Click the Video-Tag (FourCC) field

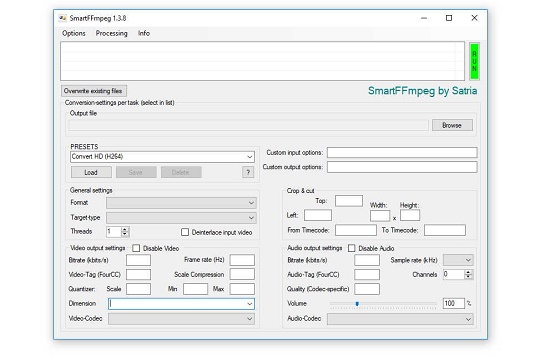[139, 274]
